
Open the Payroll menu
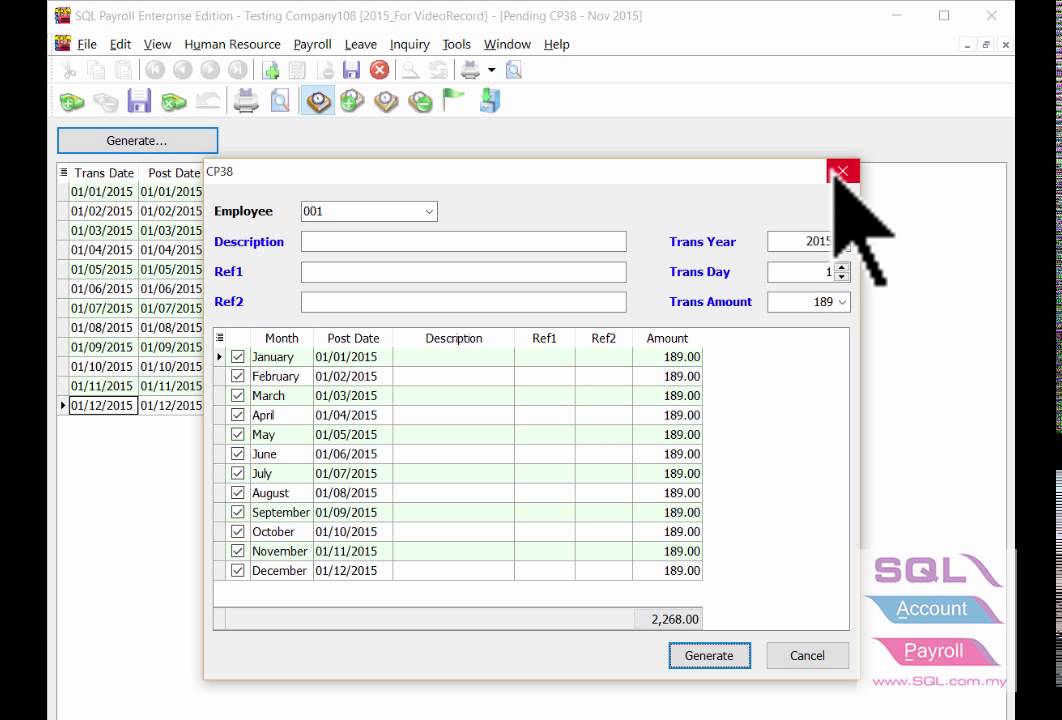(x=312, y=44)
